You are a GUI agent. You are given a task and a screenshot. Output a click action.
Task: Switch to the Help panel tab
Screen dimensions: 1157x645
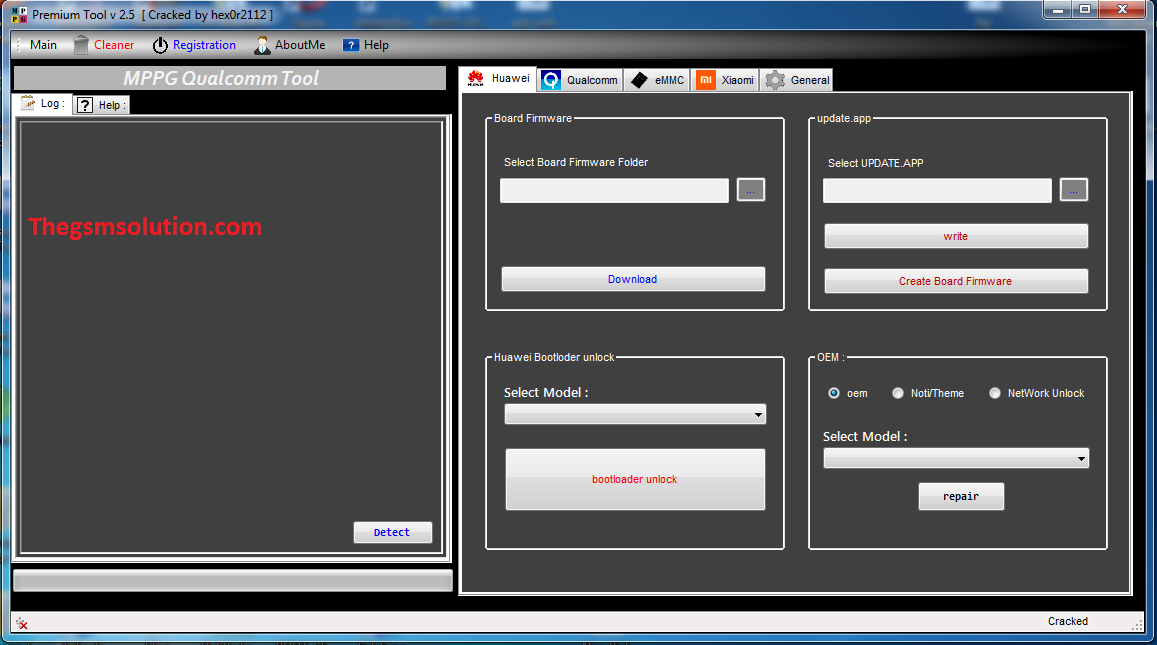(101, 105)
